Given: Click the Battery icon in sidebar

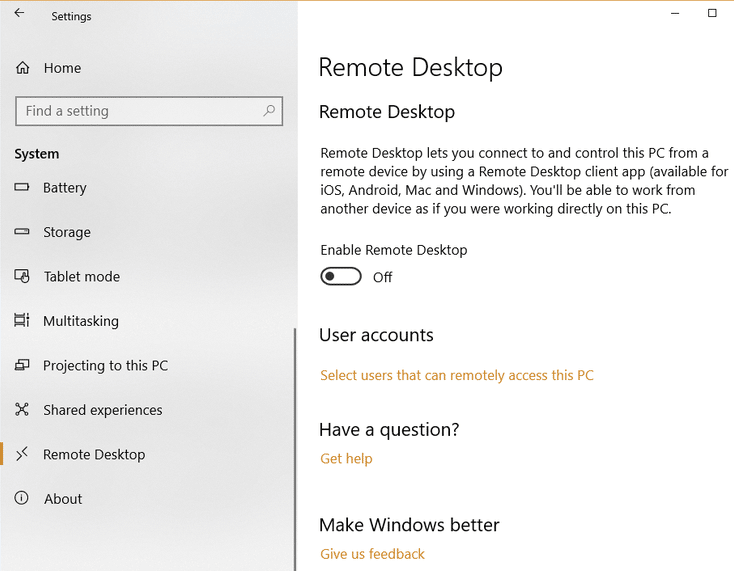Looking at the screenshot, I should pos(22,187).
